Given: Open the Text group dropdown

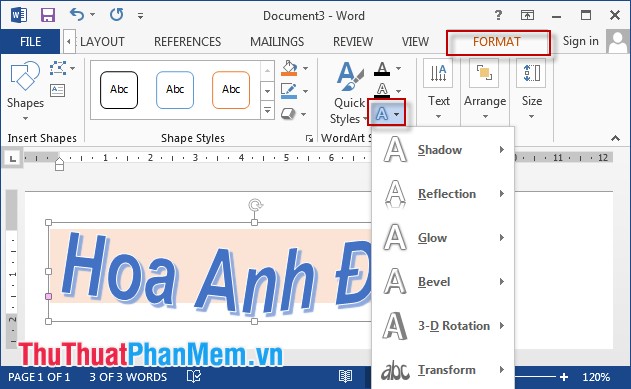Looking at the screenshot, I should (x=438, y=91).
